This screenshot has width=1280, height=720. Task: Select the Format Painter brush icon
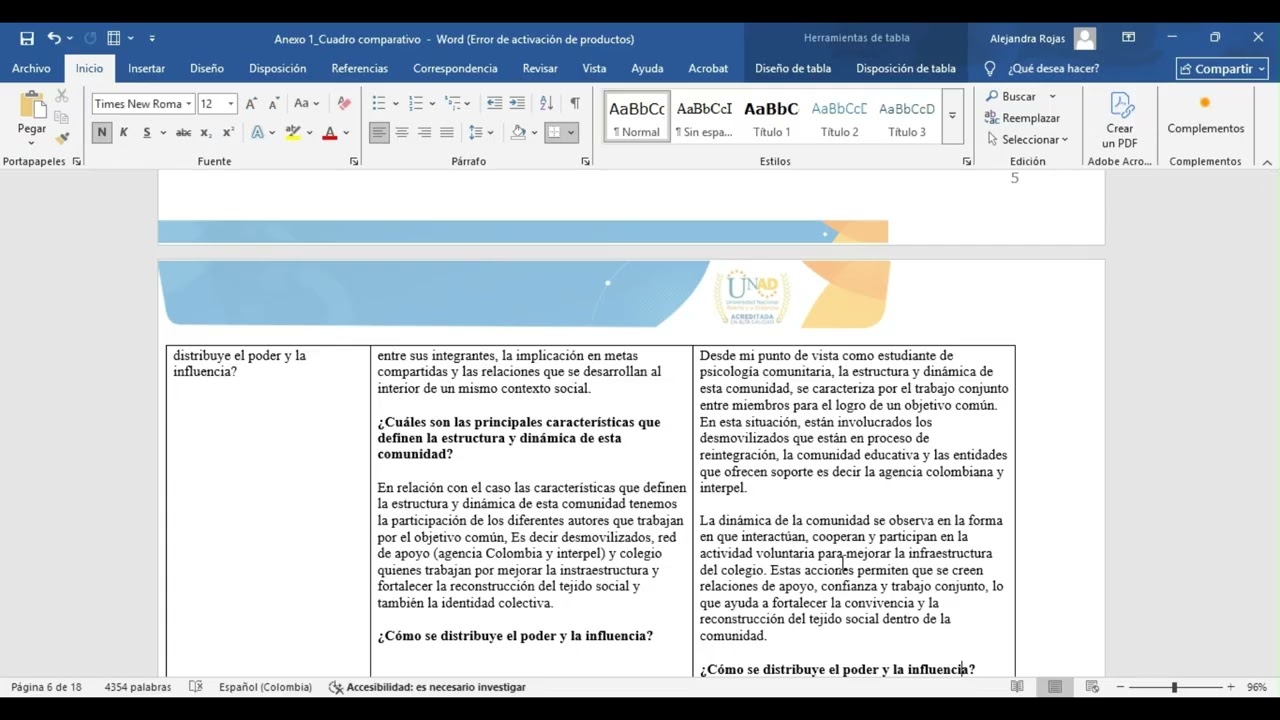[62, 139]
